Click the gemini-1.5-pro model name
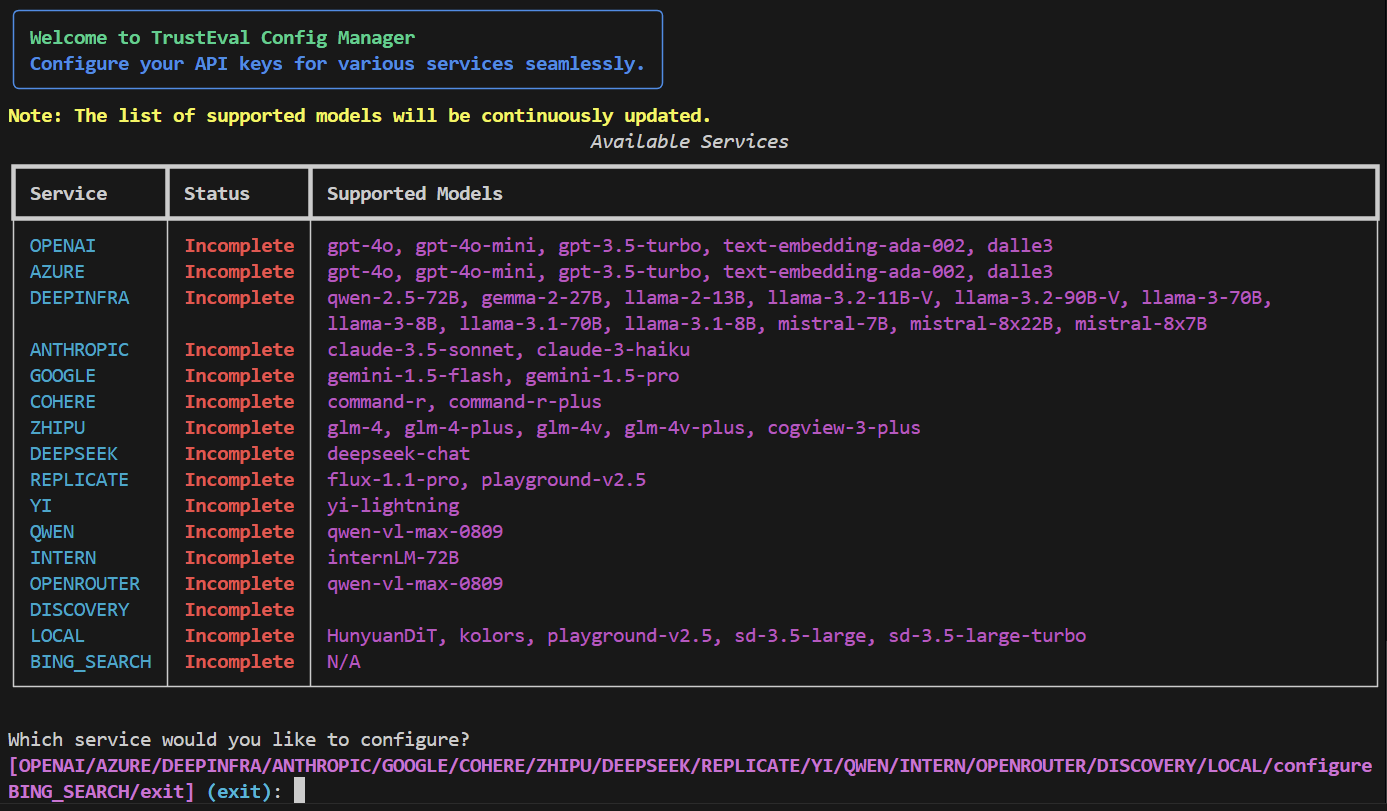 (x=602, y=376)
